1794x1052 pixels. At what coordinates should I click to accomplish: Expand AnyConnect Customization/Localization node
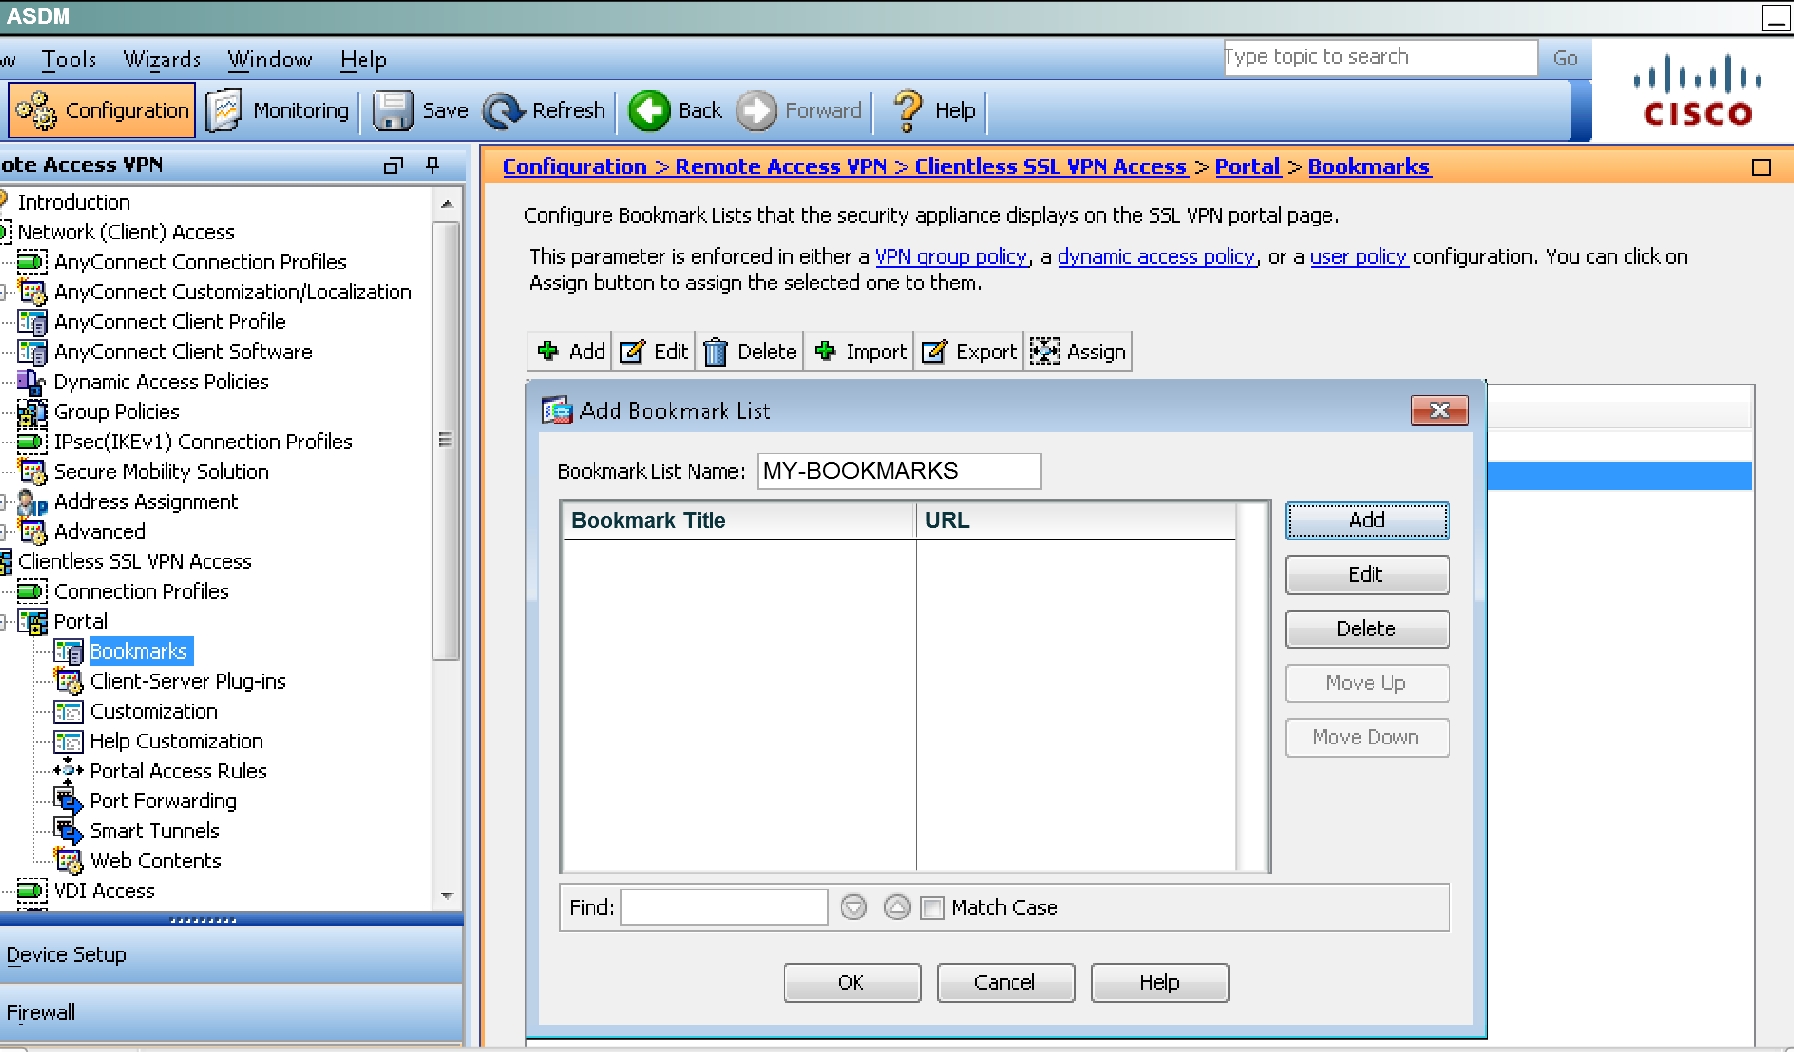5,292
